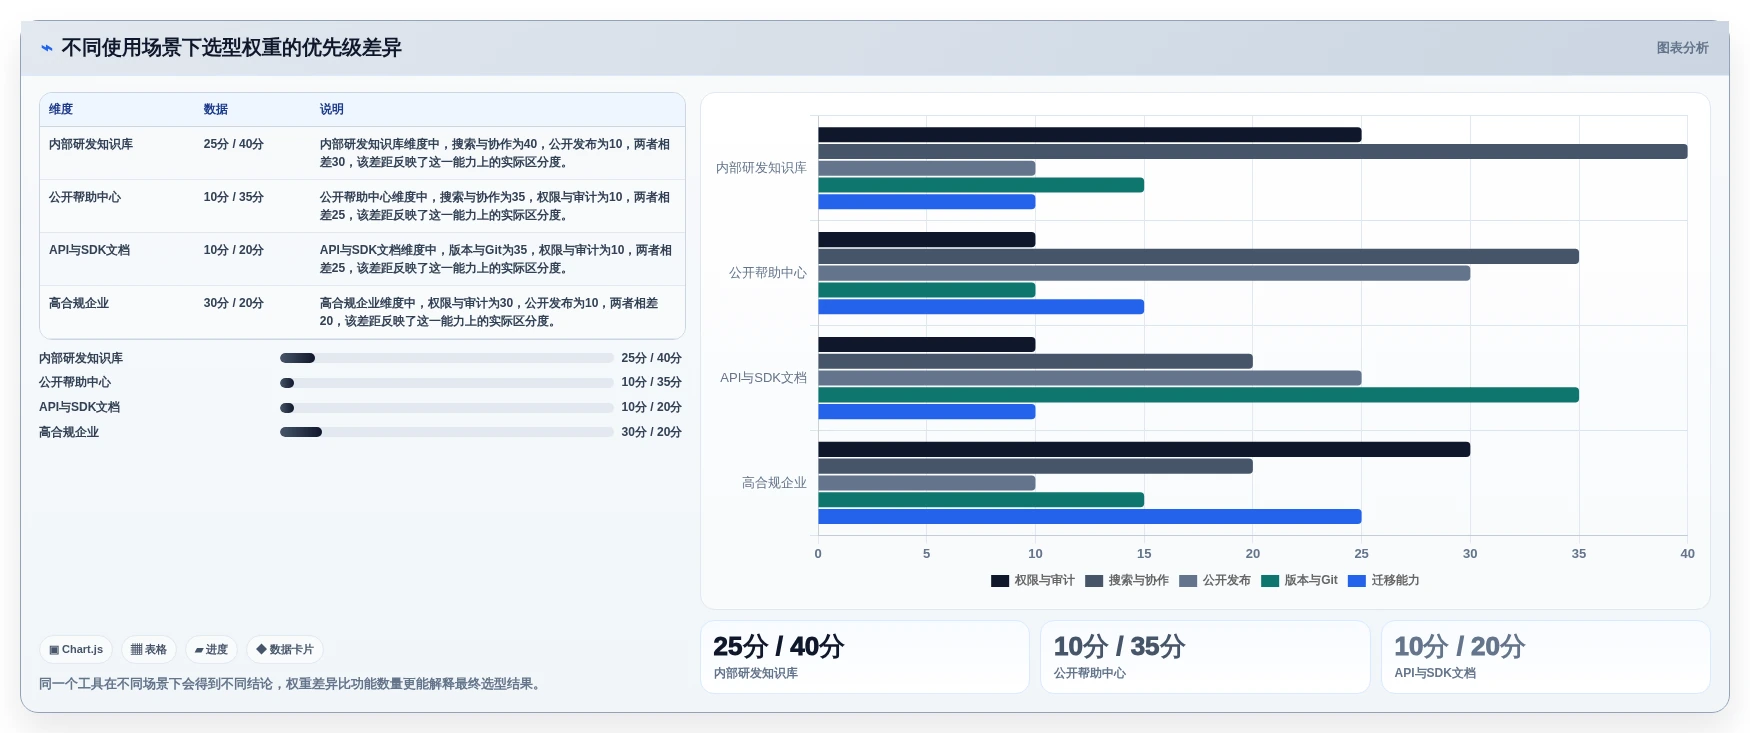Select the 数据卡片 tag chip
Screen dimensions: 1750x733
[x=285, y=649]
